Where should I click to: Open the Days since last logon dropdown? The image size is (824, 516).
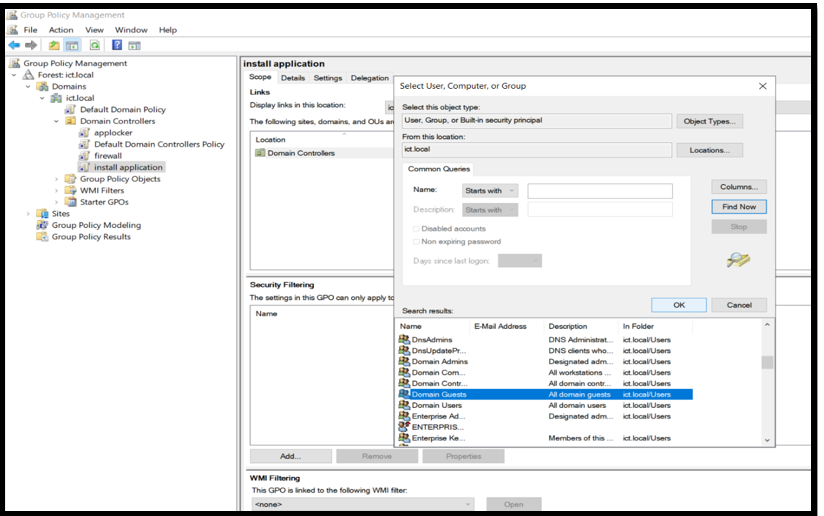520,261
